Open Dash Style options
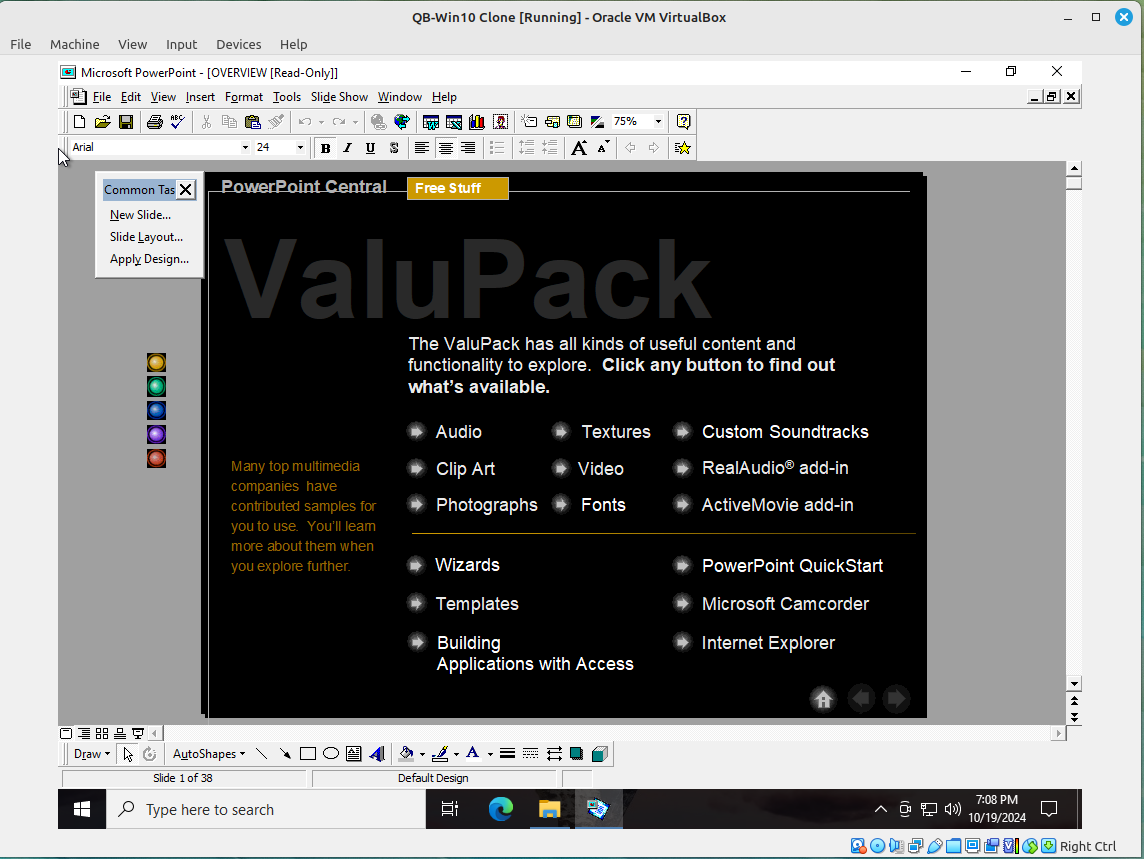1144x859 pixels. click(x=530, y=754)
